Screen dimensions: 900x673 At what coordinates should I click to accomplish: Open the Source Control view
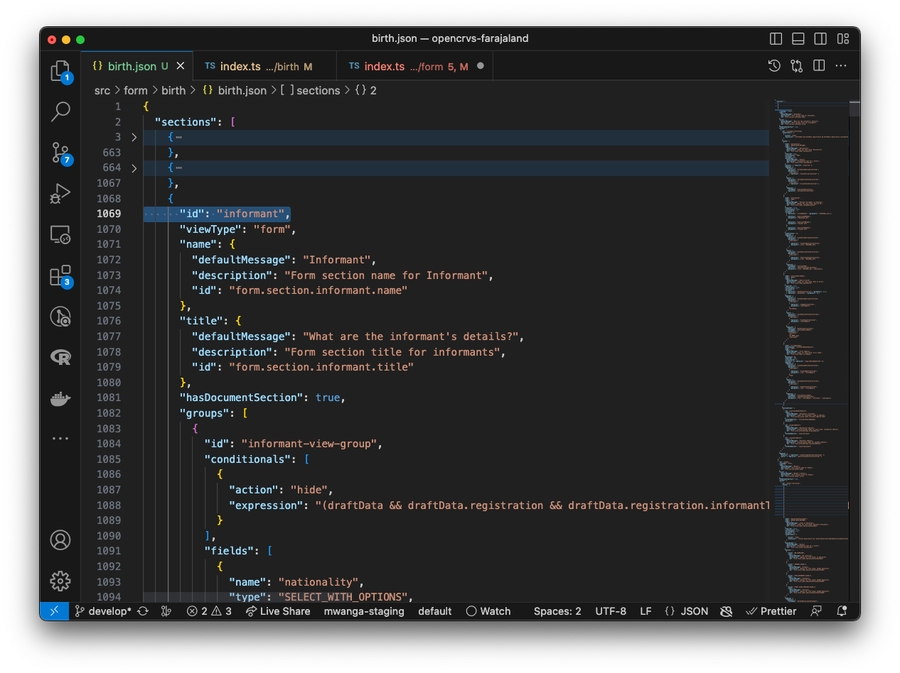[x=60, y=152]
